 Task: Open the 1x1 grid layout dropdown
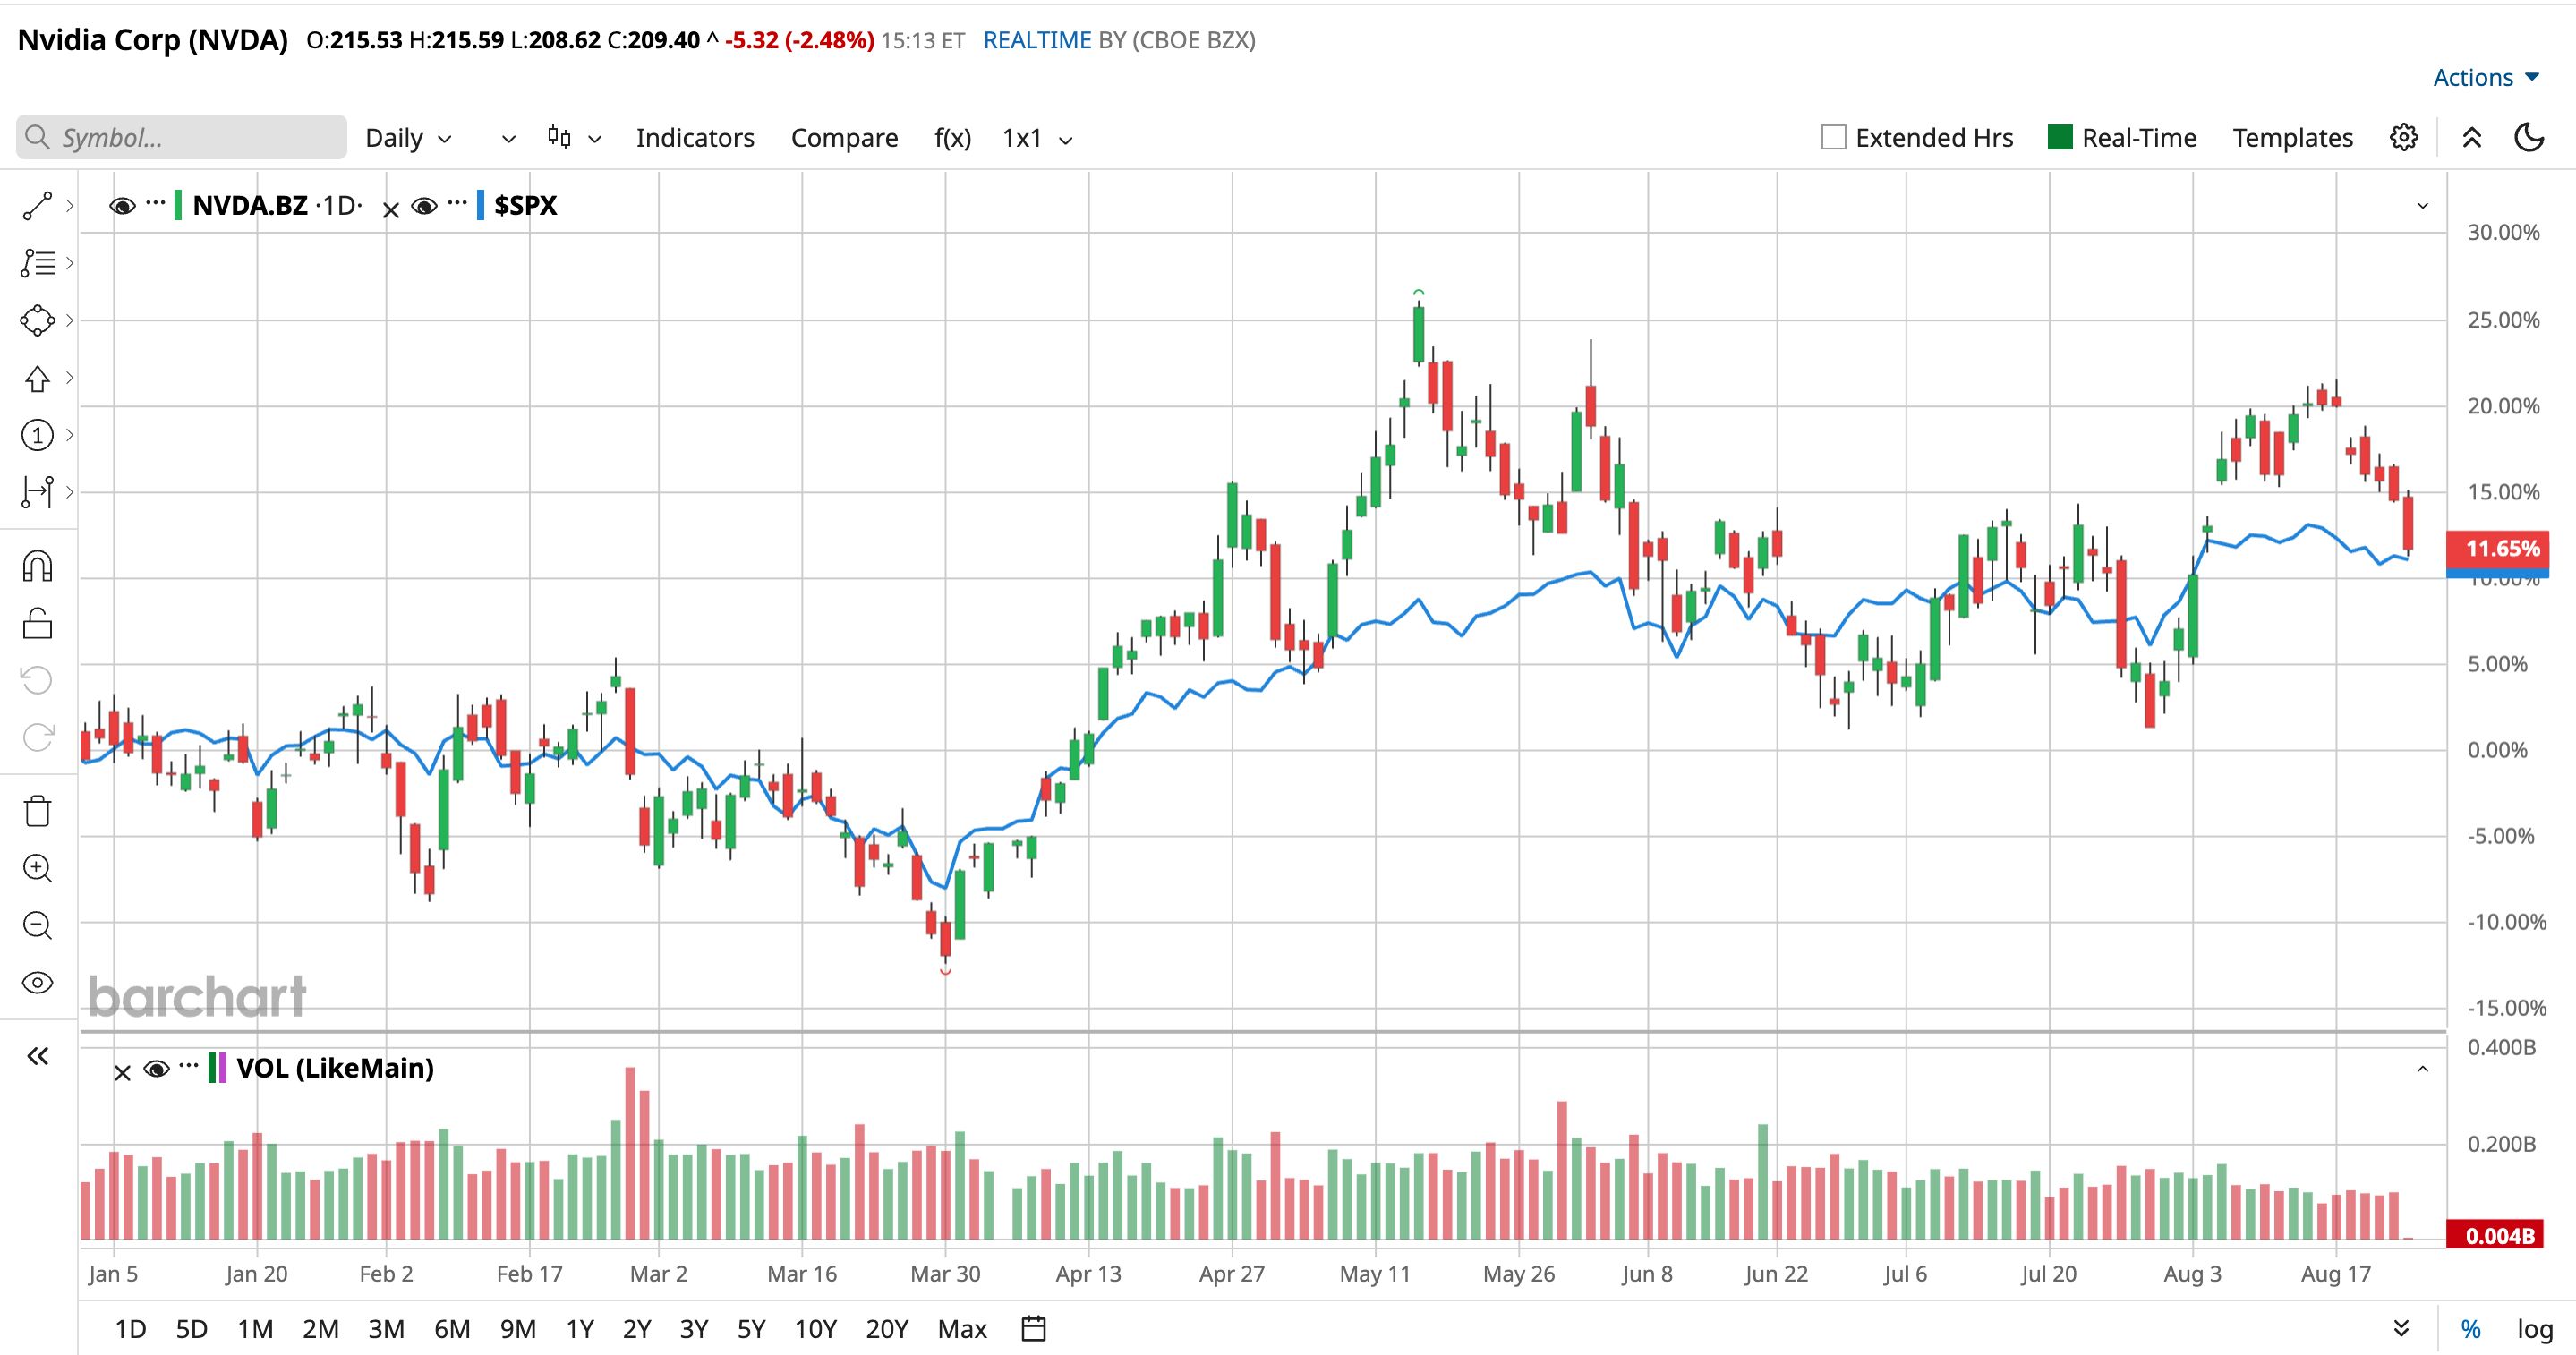1037,138
